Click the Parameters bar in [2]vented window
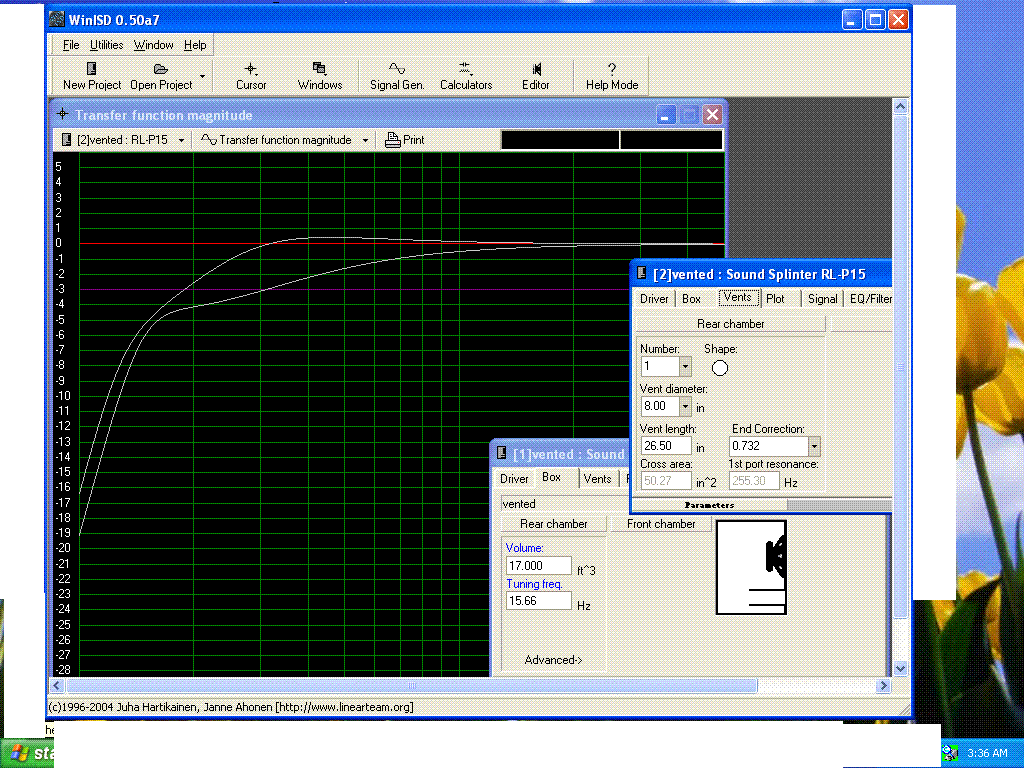1024x768 pixels. pos(710,505)
